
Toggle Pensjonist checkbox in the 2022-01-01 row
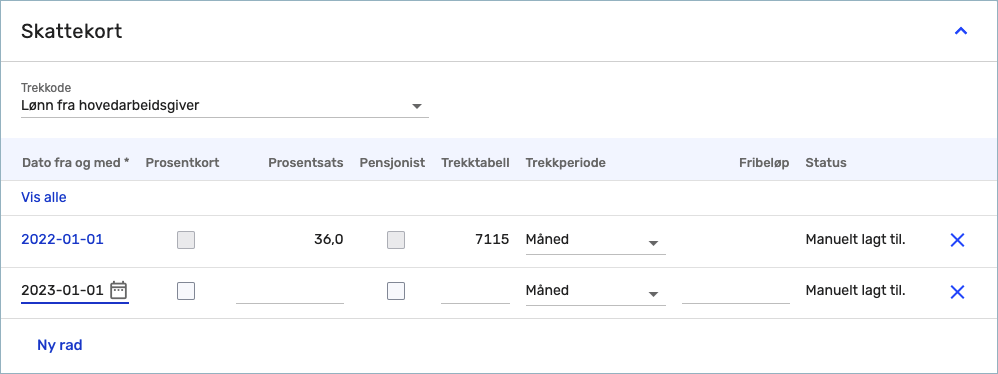[396, 240]
